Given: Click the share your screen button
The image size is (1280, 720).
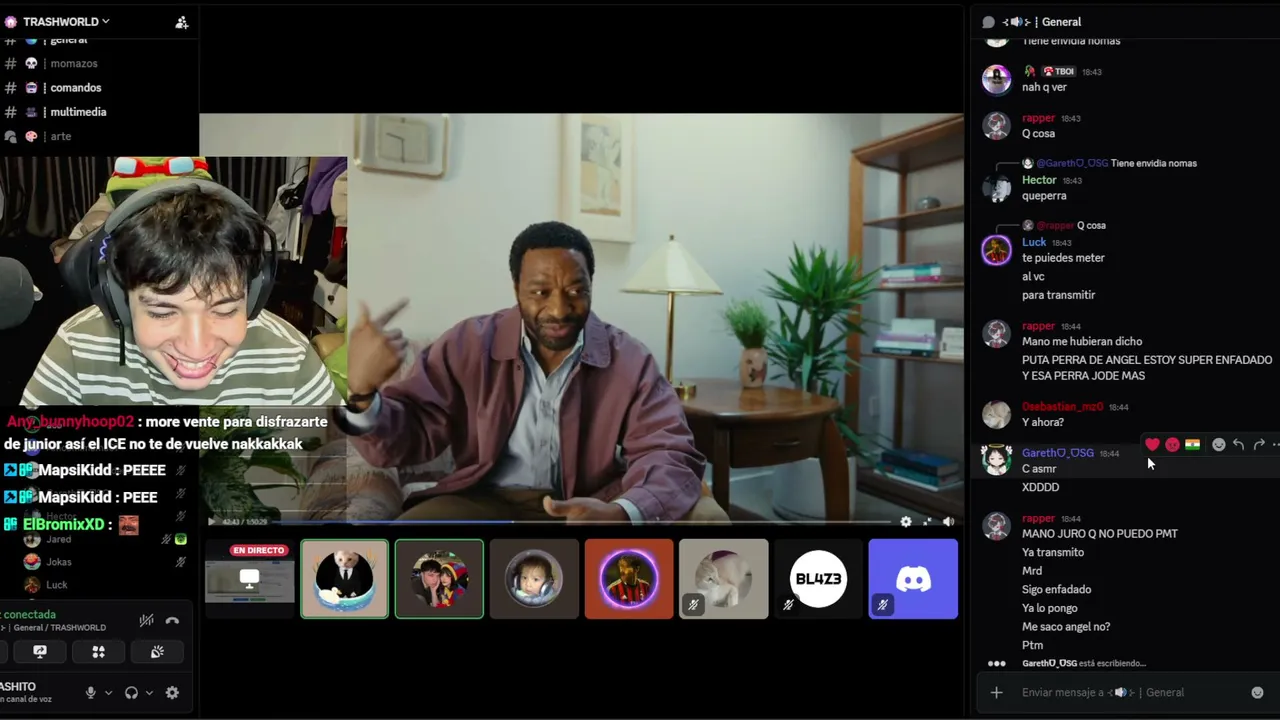Looking at the screenshot, I should click(x=40, y=651).
